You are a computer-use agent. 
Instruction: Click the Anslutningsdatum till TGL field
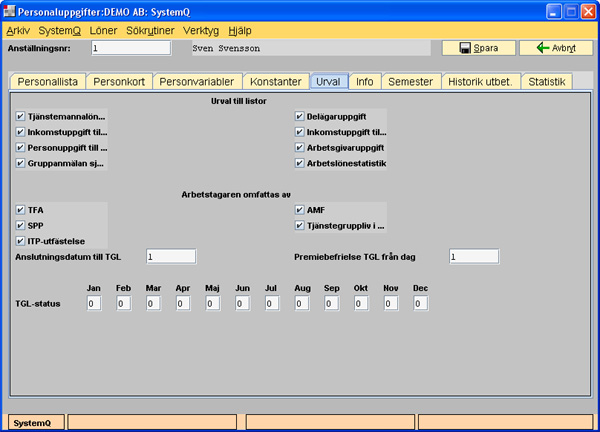170,257
